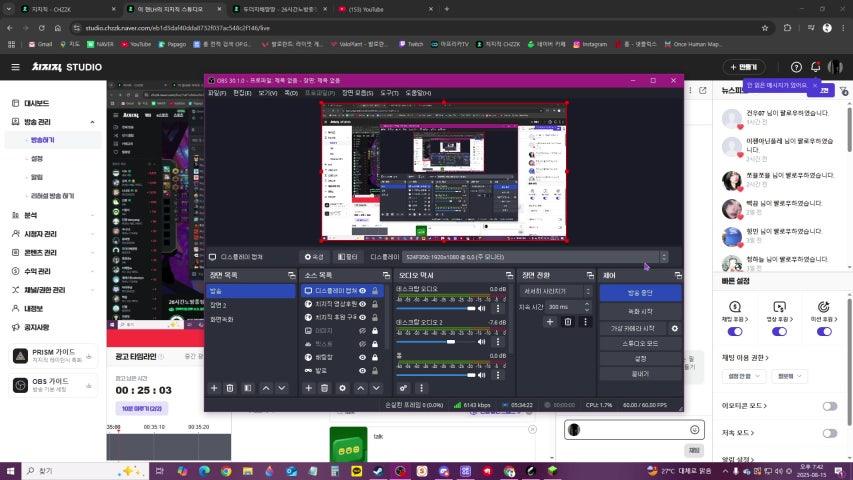Move the selected source down in OBS sources list
Screen dimensions: 853x480
[x=376, y=388]
